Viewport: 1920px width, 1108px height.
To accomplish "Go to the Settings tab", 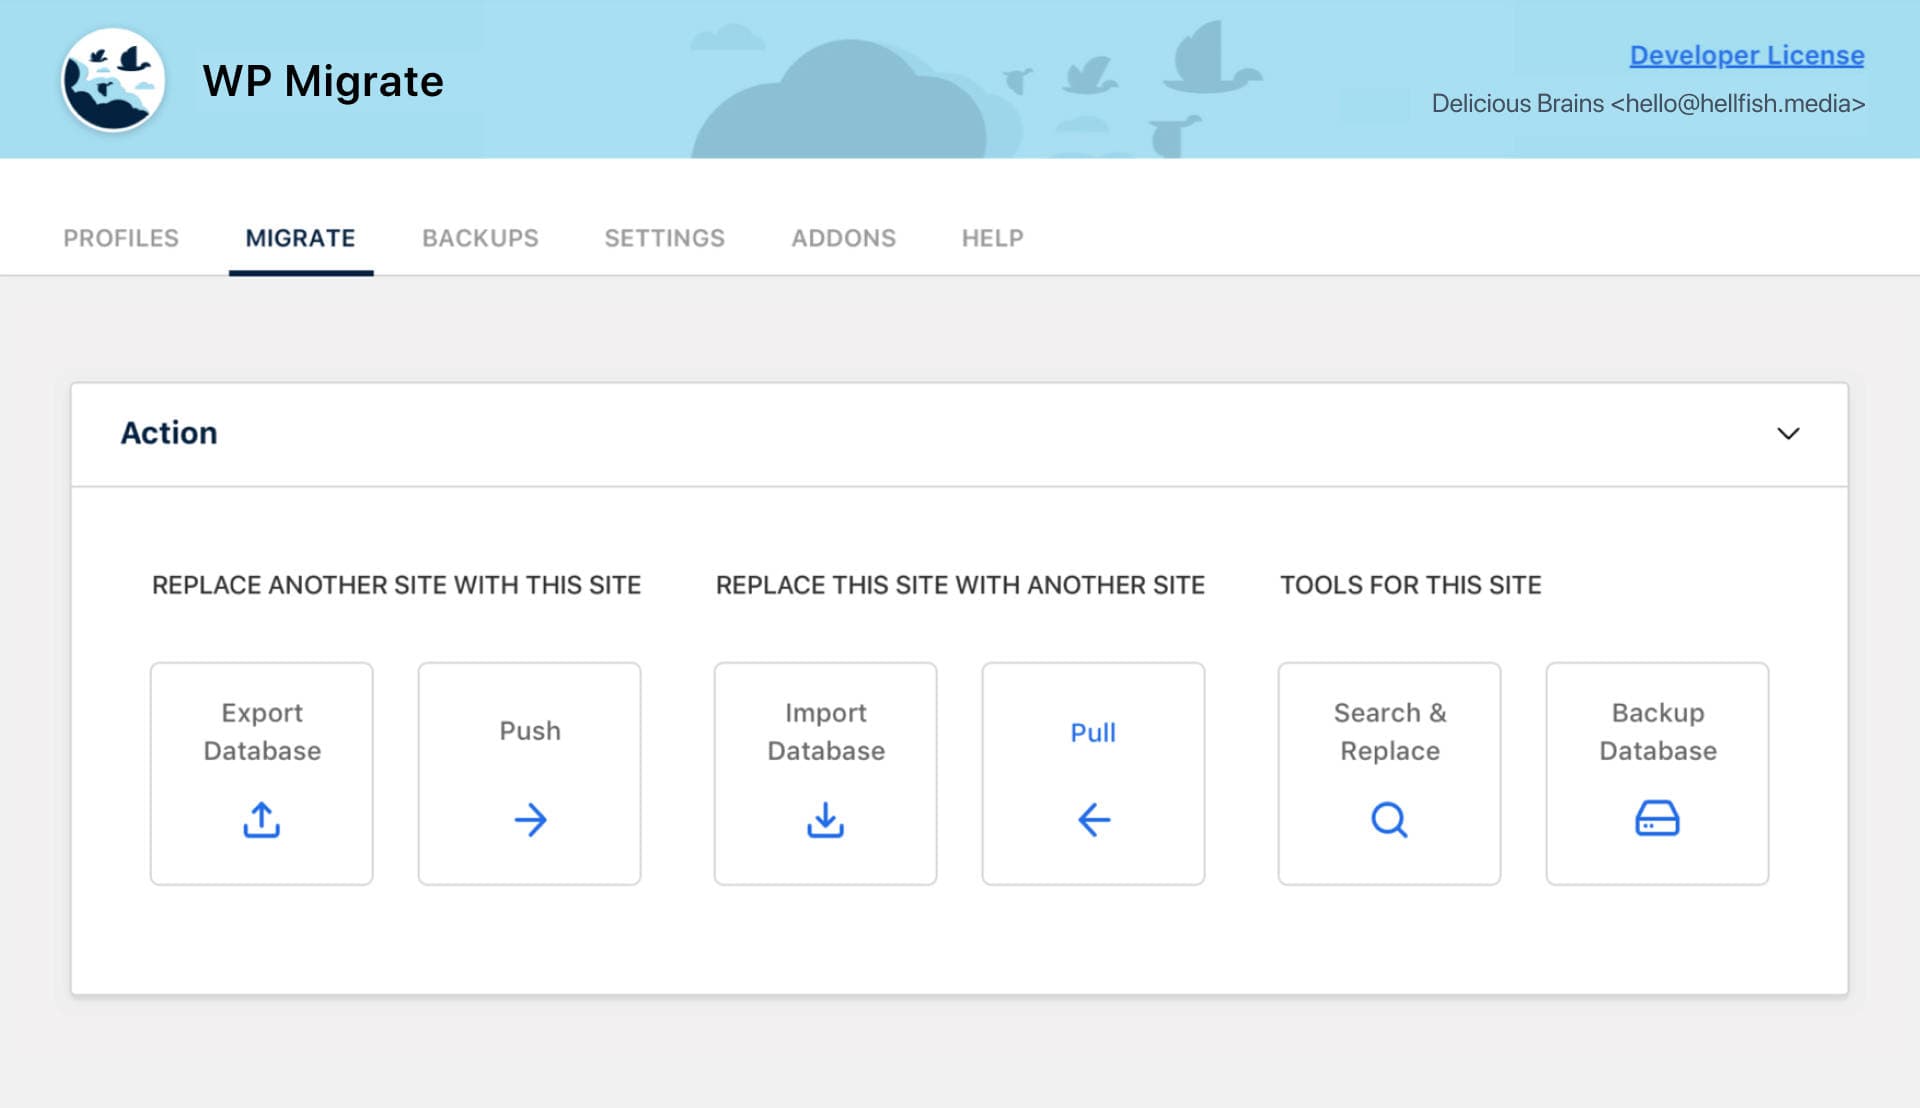I will pyautogui.click(x=665, y=238).
